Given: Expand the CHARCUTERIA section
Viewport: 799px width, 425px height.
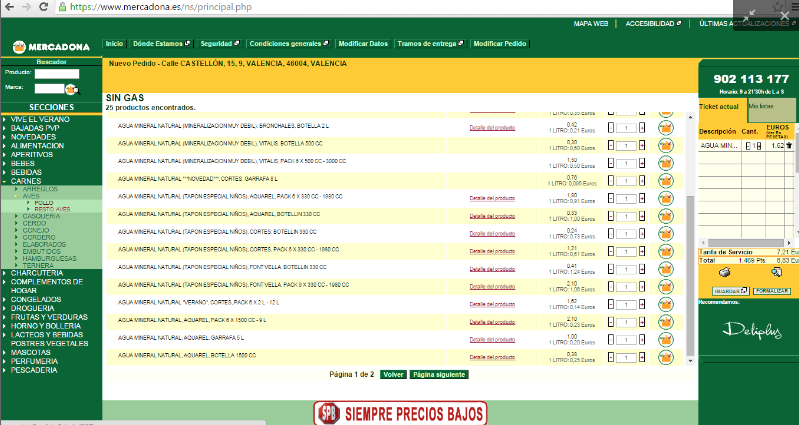Looking at the screenshot, I should pyautogui.click(x=37, y=273).
